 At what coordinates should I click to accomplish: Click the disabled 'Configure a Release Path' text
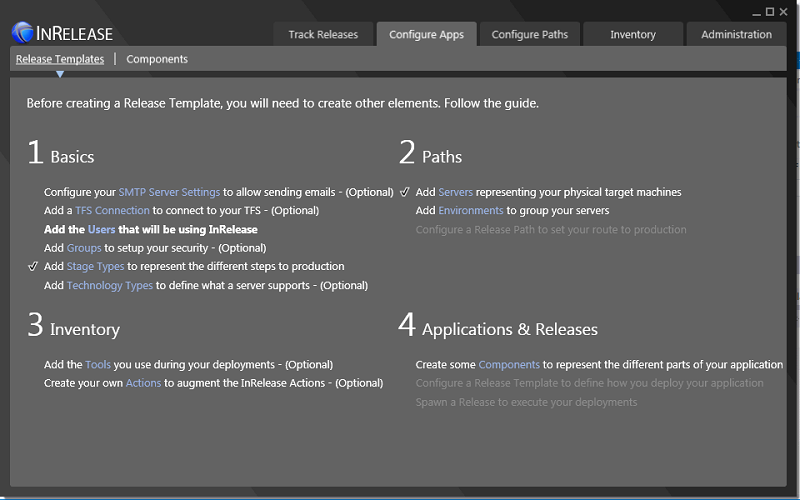click(551, 230)
